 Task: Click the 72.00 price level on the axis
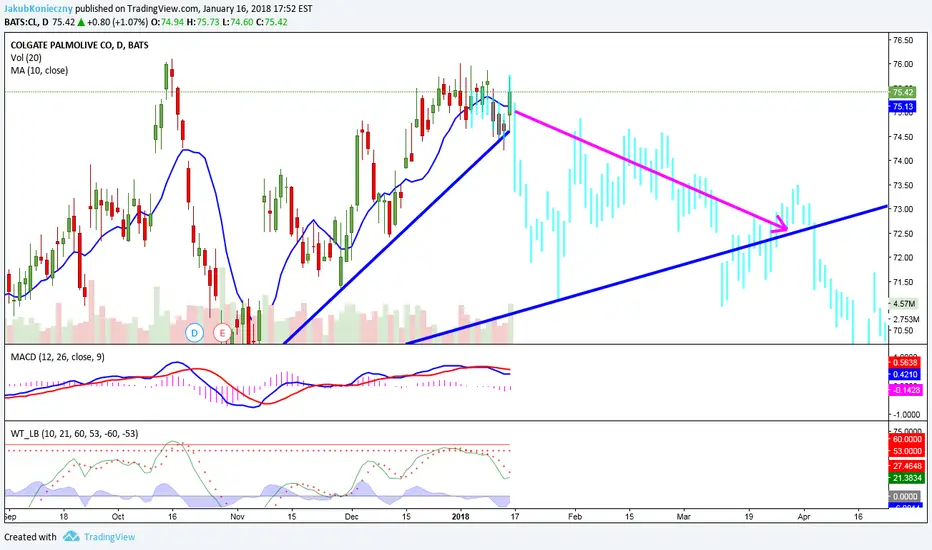(x=903, y=258)
